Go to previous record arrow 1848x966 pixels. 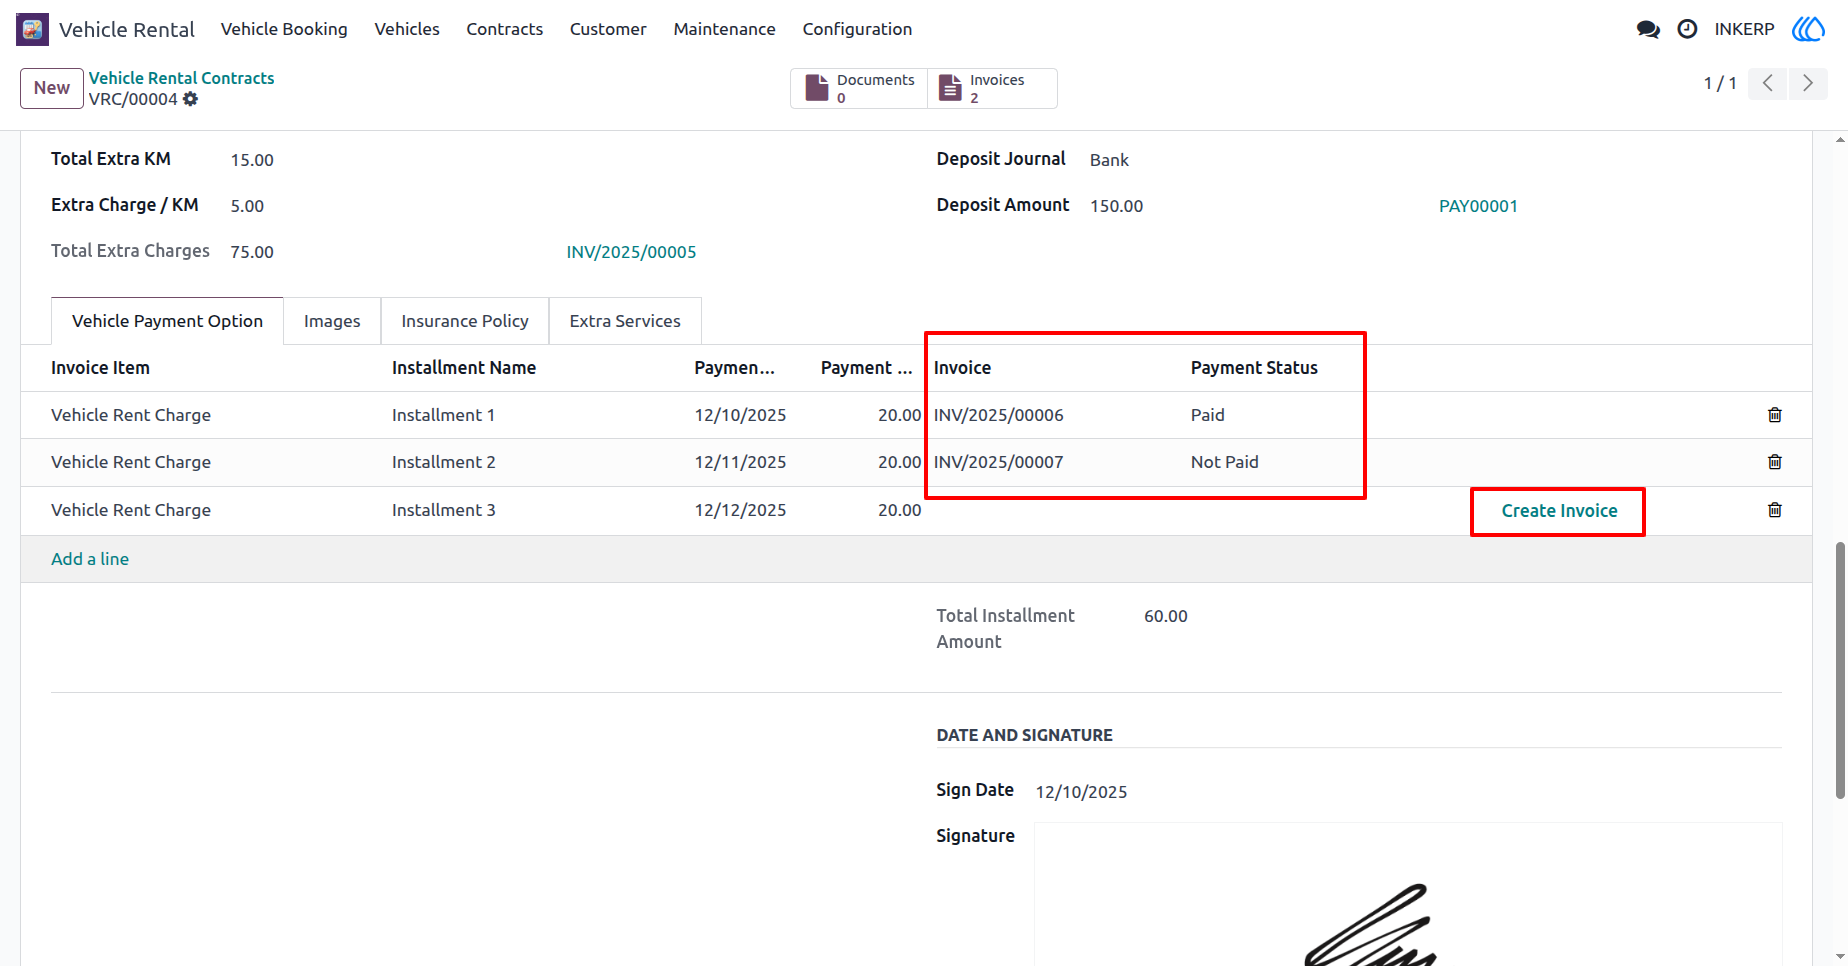1768,83
